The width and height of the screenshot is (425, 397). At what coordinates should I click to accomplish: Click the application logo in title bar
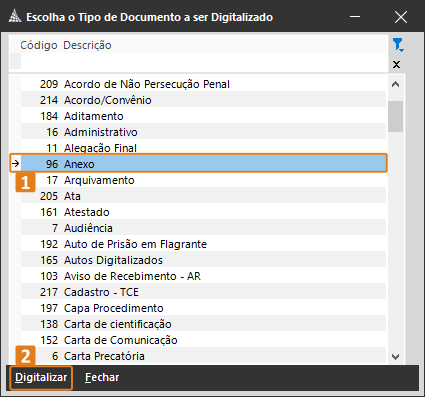point(15,17)
